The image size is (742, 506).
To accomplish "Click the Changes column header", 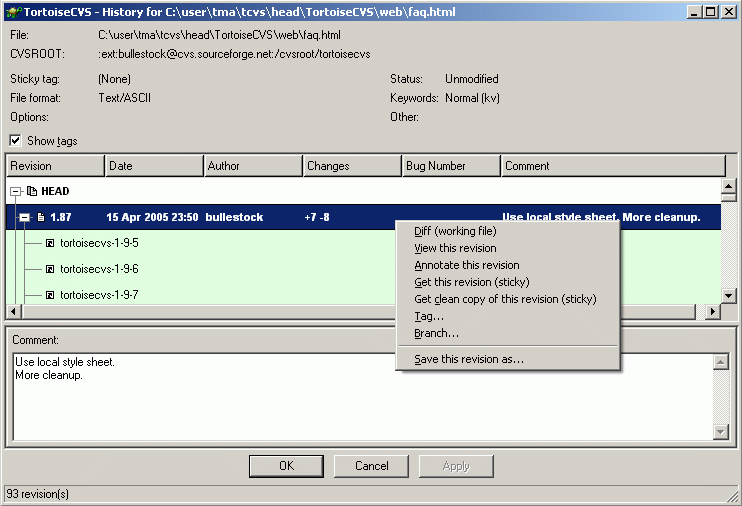I will point(352,166).
